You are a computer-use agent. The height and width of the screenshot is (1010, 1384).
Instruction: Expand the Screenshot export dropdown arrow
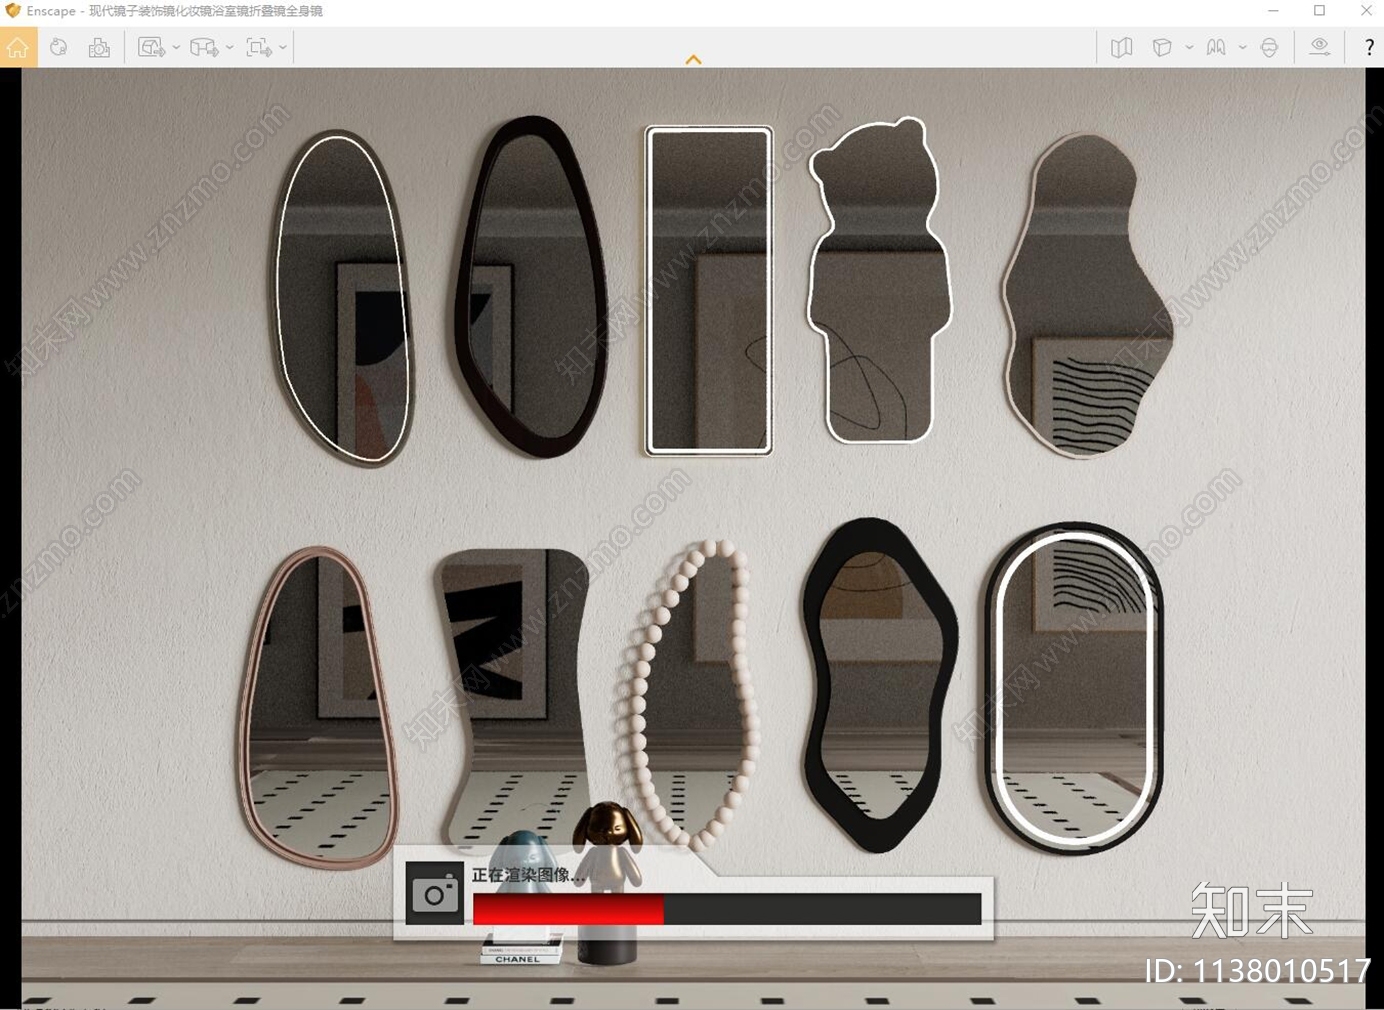click(176, 47)
